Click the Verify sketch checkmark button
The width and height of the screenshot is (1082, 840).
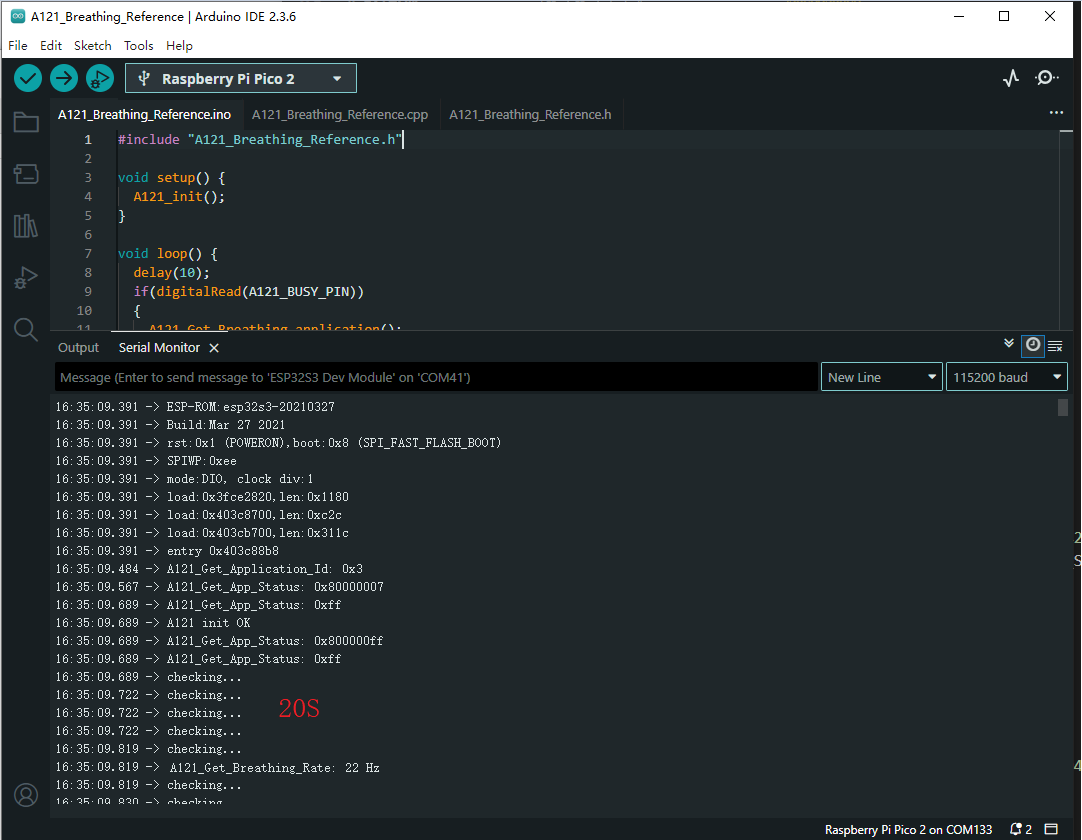tap(28, 78)
